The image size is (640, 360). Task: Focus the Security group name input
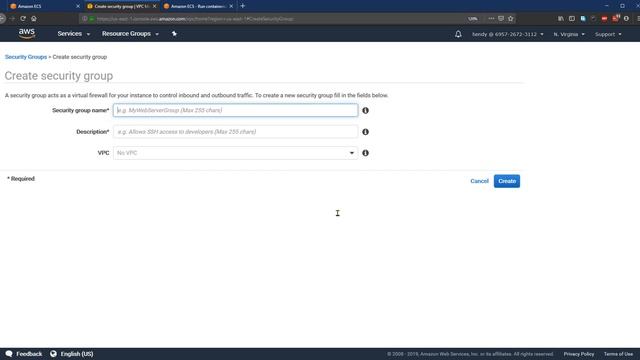click(x=236, y=110)
